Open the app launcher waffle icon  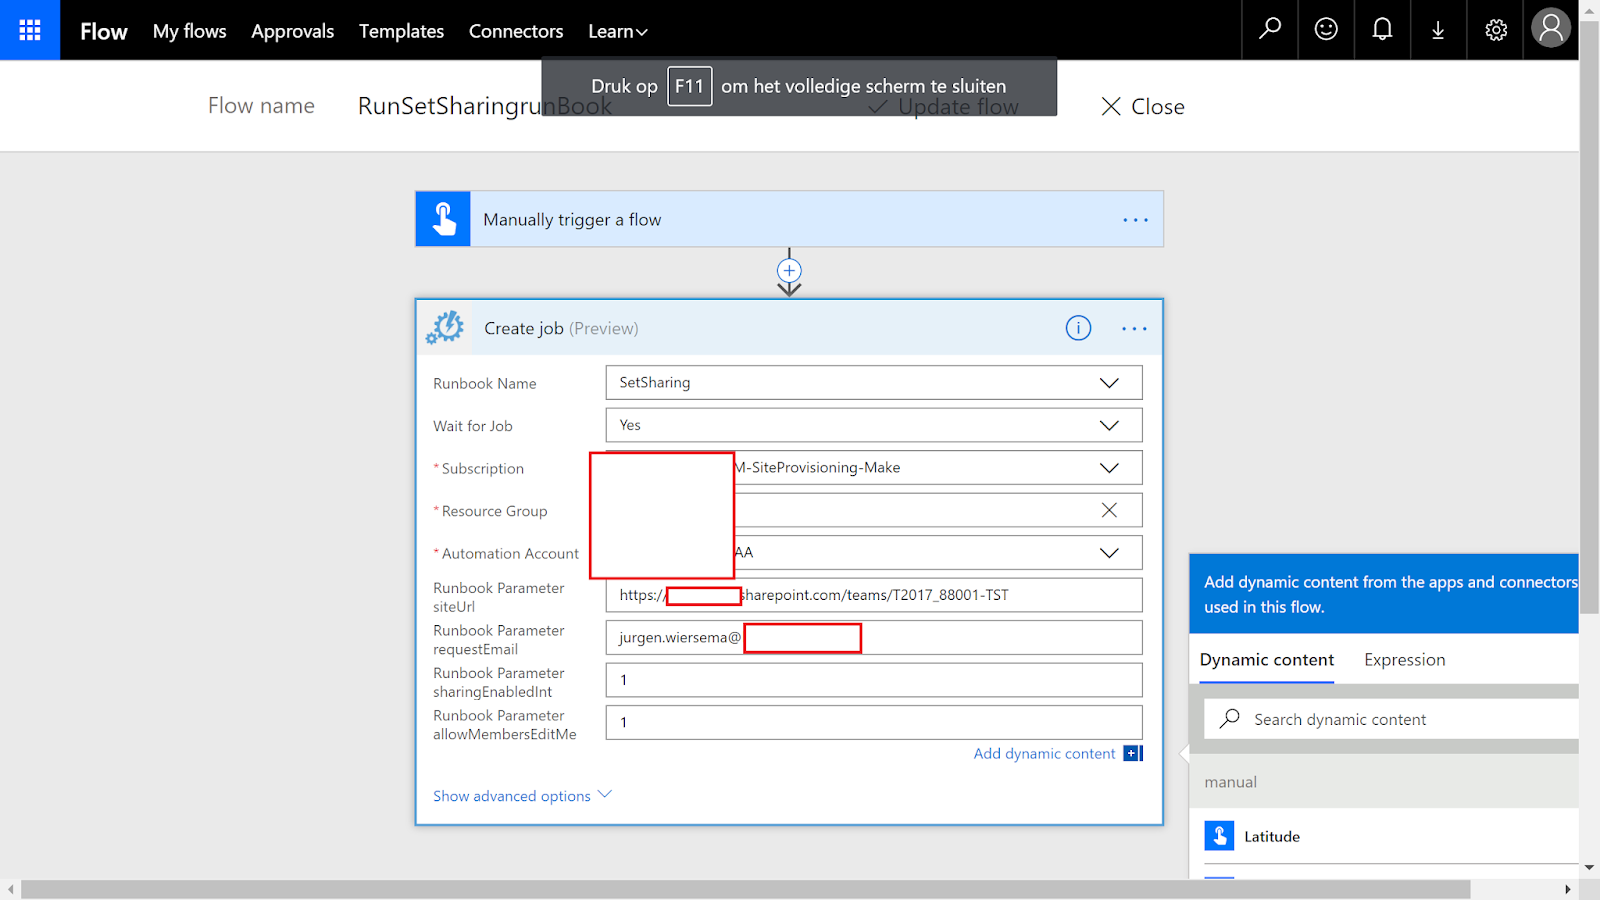coord(29,30)
